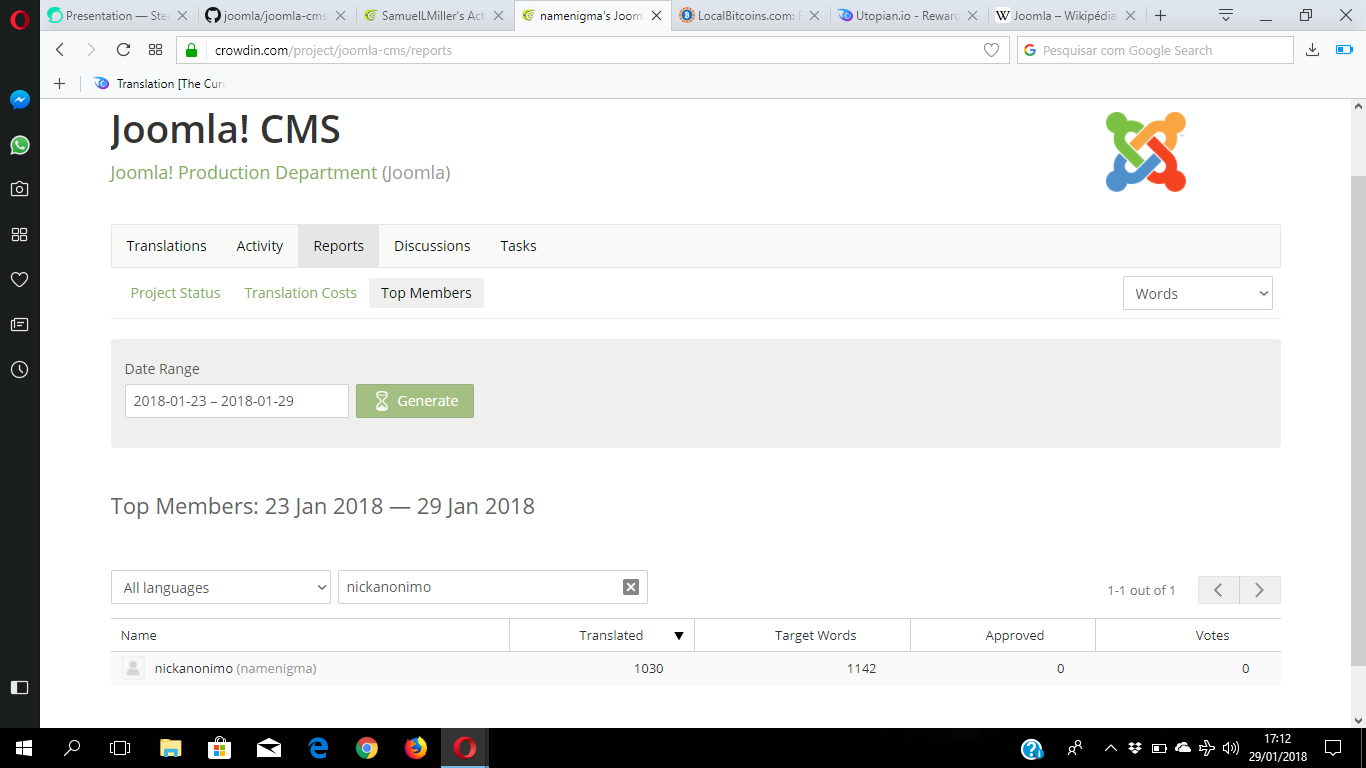This screenshot has height=768, width=1366.
Task: Open the Translations project tab
Action: point(166,246)
